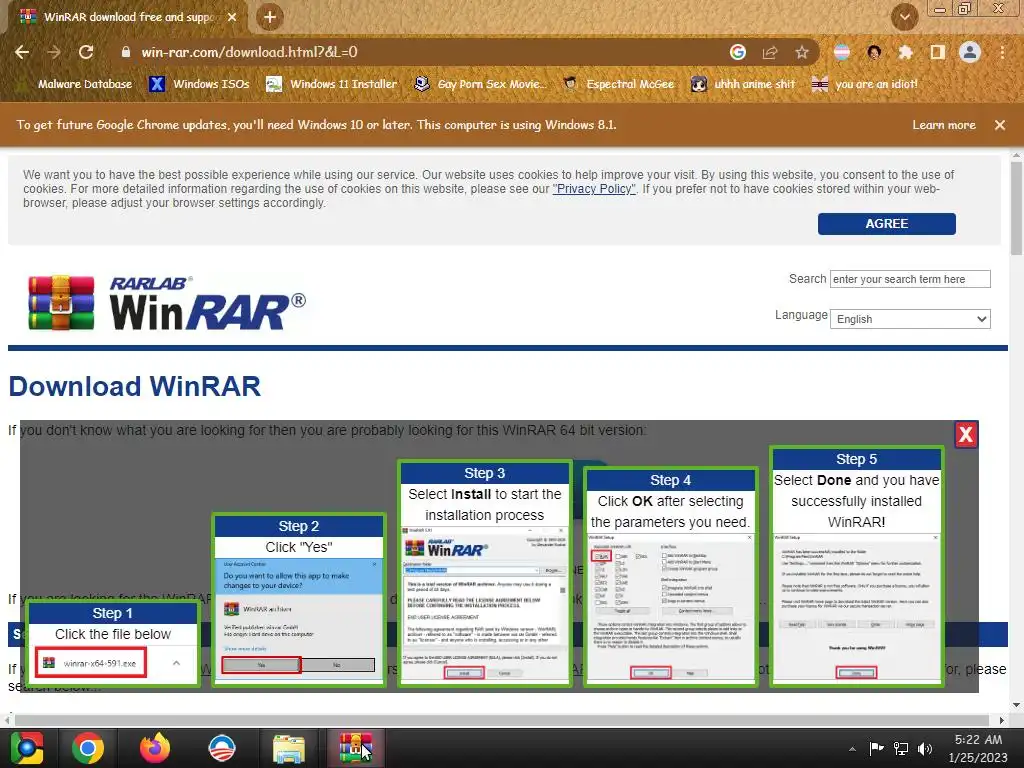Open the tab search dropdown
This screenshot has width=1024, height=768.
[x=904, y=17]
